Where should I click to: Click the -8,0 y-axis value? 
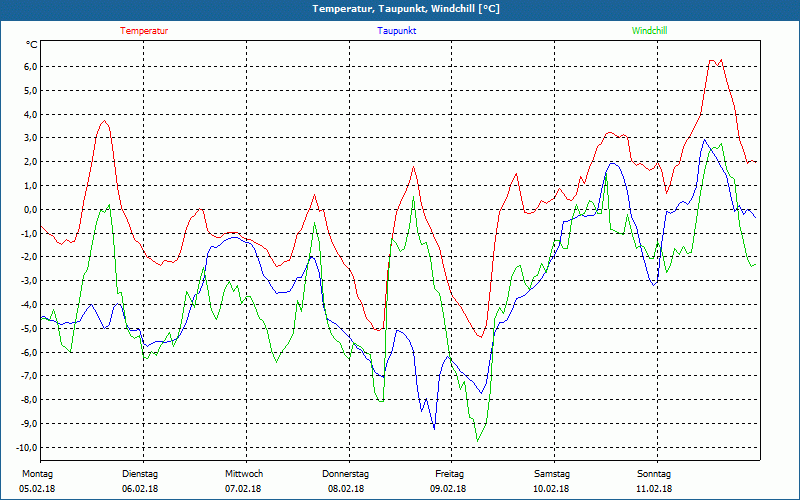[x=28, y=399]
